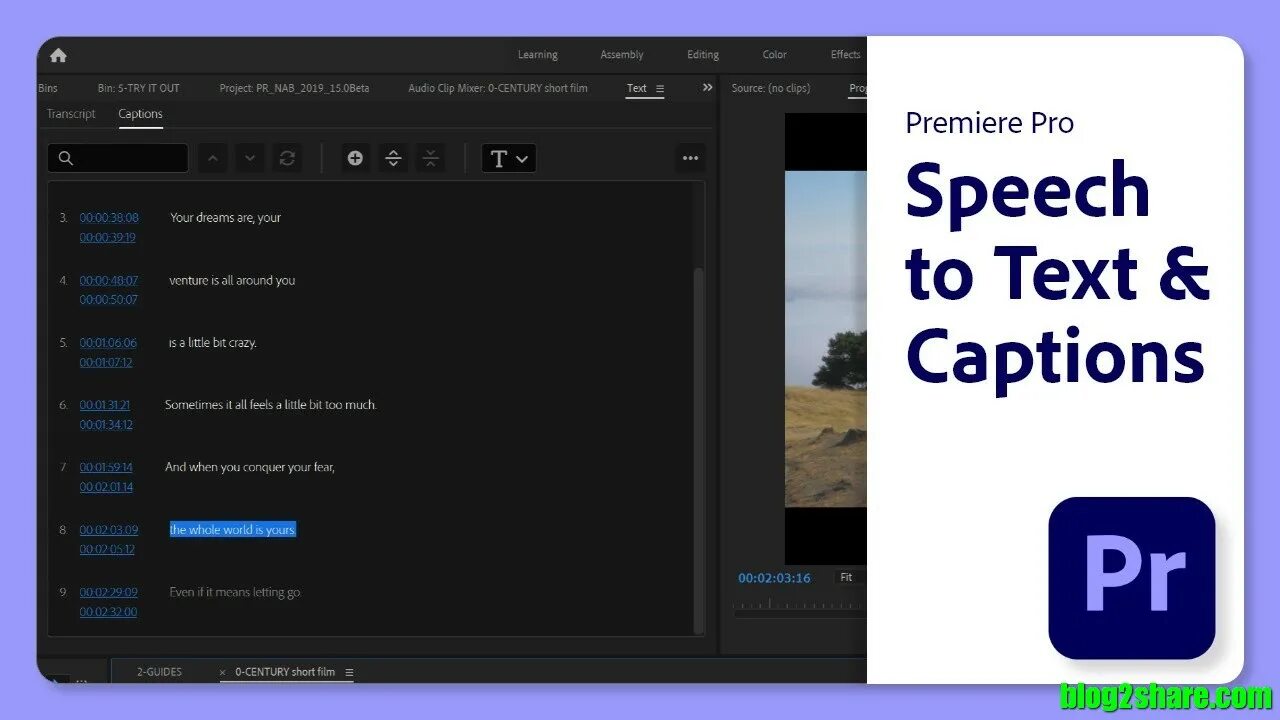The image size is (1280, 720).
Task: Select caption 'venture is all around you'
Action: tap(232, 280)
